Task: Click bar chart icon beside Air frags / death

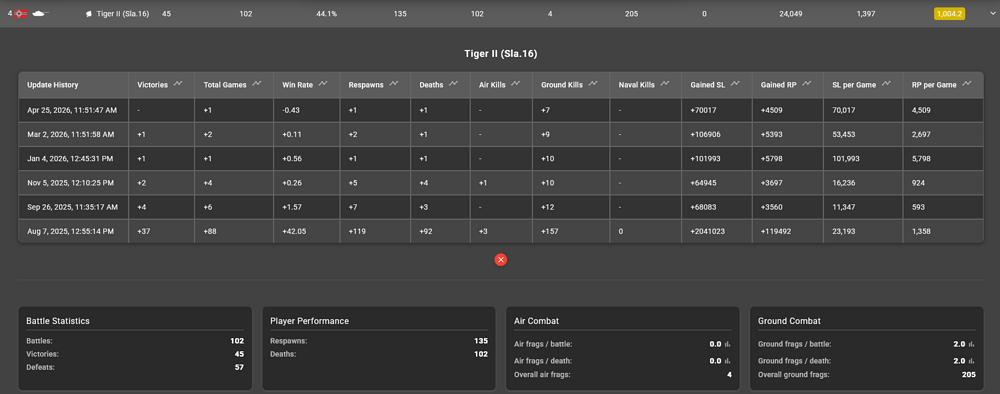Action: tap(728, 361)
